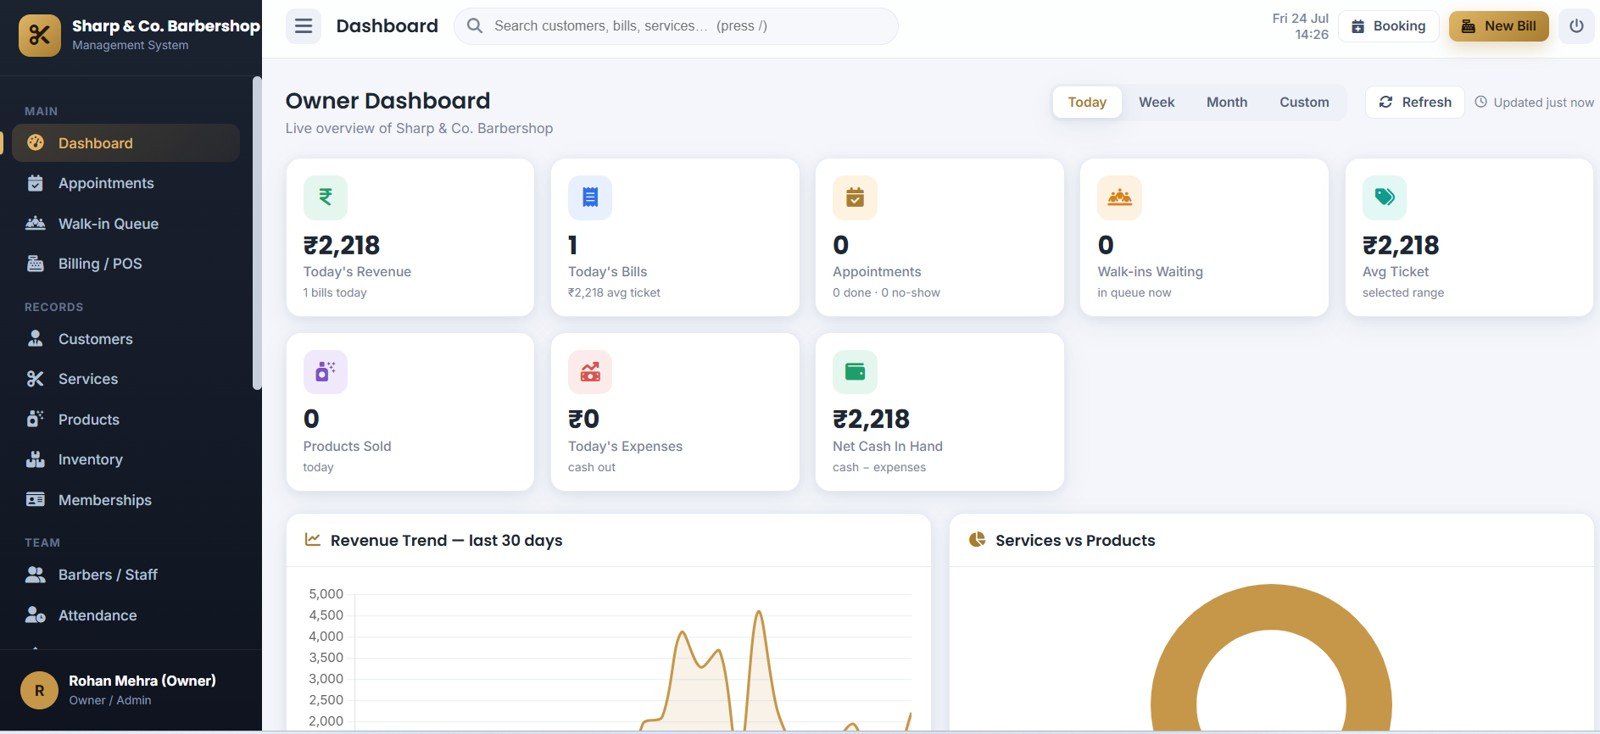This screenshot has width=1600, height=734.
Task: Choose the Custom date range
Action: pyautogui.click(x=1304, y=102)
